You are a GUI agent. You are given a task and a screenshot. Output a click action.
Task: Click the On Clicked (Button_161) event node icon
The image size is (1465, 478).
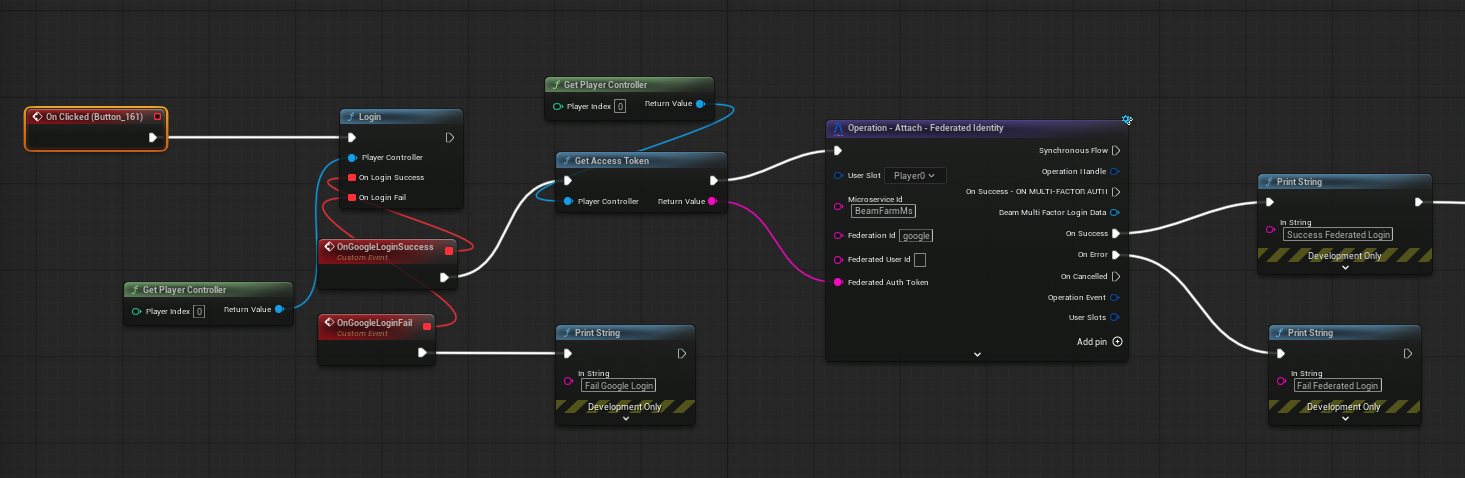click(37, 117)
